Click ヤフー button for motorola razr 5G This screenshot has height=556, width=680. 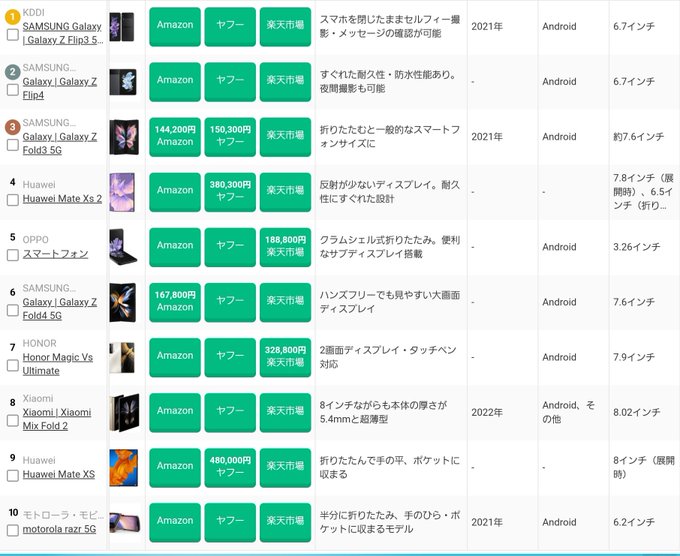click(x=230, y=522)
